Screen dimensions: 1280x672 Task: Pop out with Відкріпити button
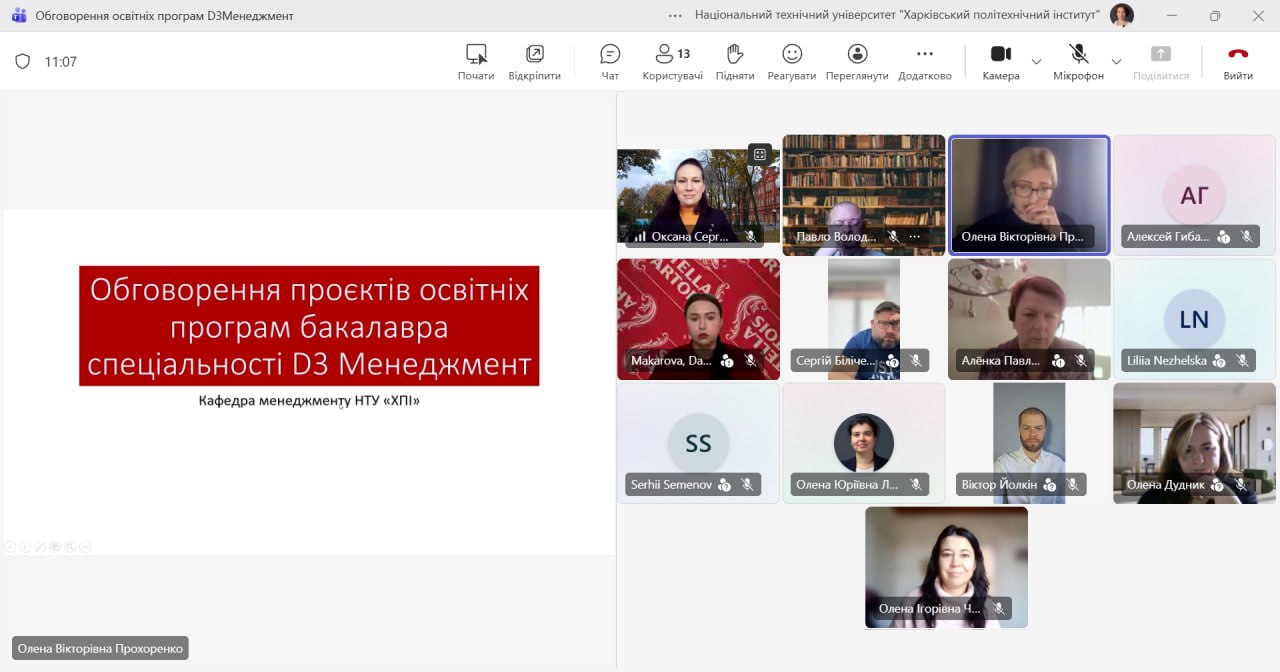click(x=534, y=61)
